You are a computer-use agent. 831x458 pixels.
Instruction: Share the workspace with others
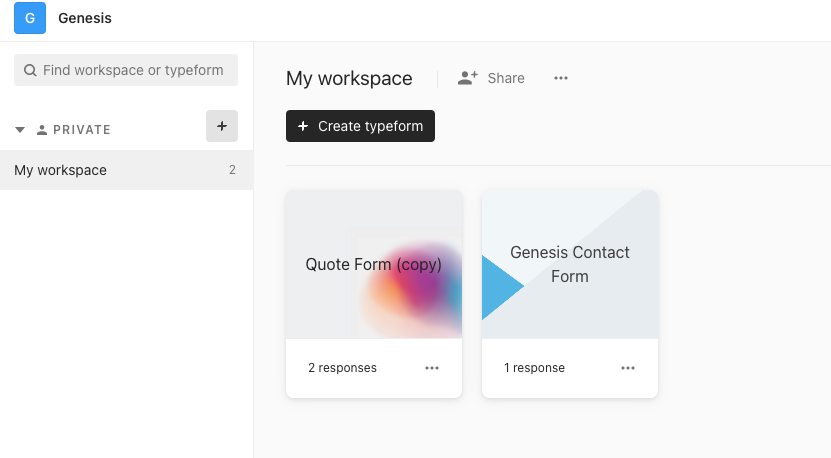491,78
